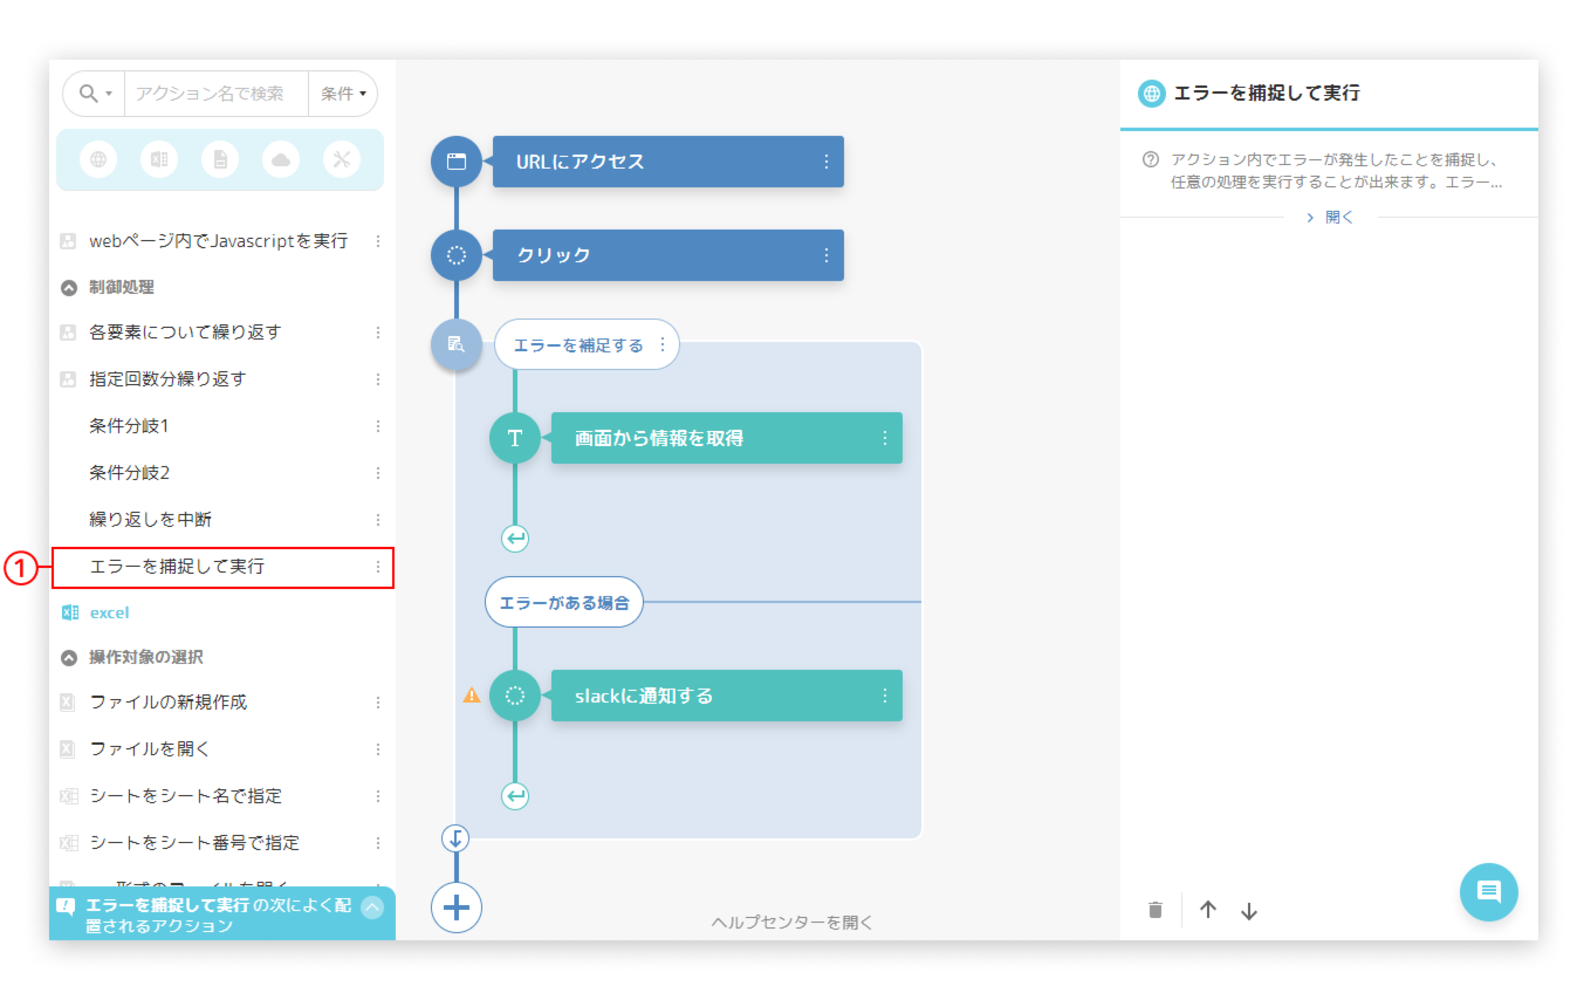This screenshot has width=1584, height=1000.
Task: Open options for webページ内でJavascriptを実行
Action: point(378,241)
